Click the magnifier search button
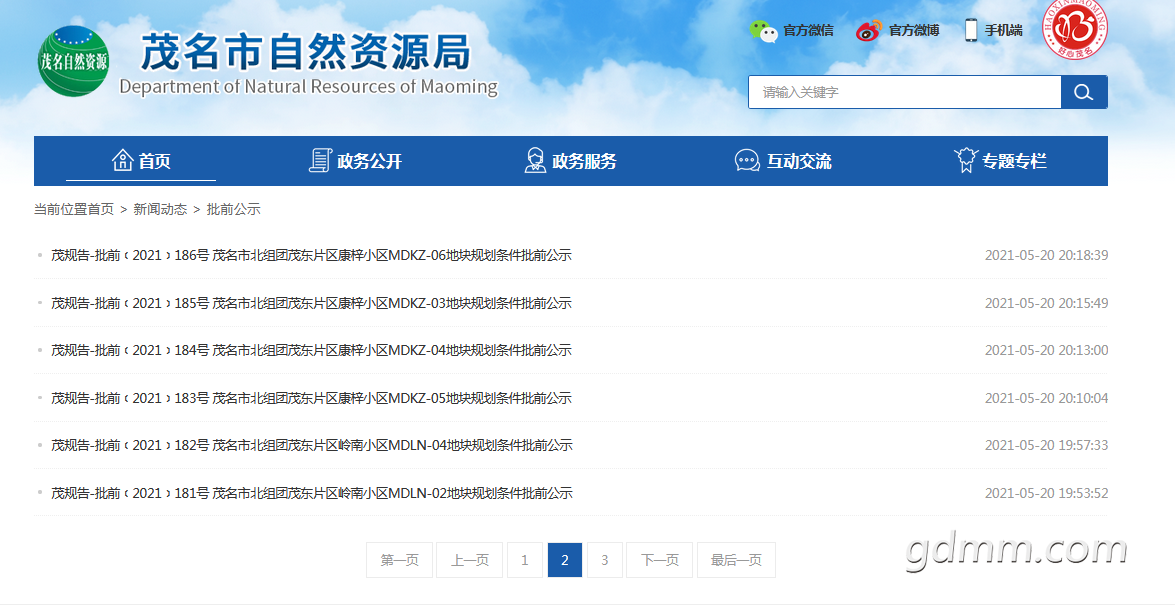This screenshot has width=1175, height=612. tap(1083, 92)
